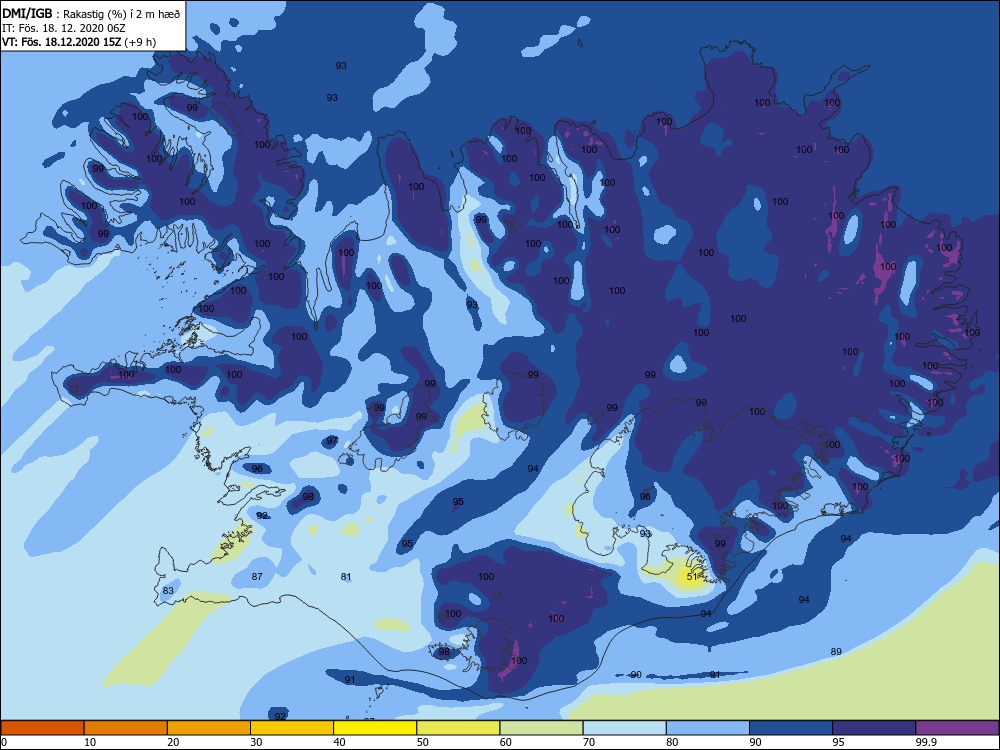The width and height of the screenshot is (1000, 750).
Task: Click the initial time line 'IT: Fös. 18. 12. 2020 06Z'
Action: pos(64,28)
